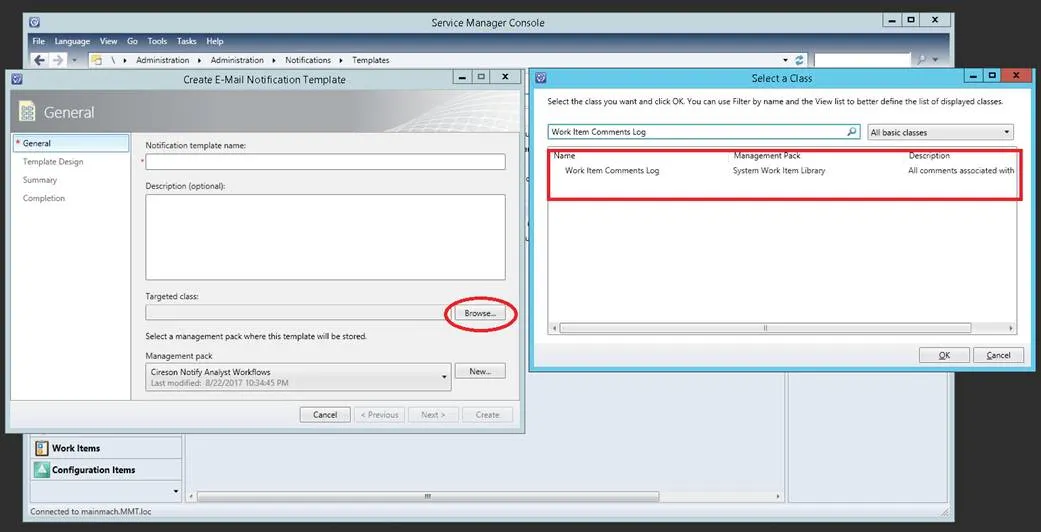Open the Help menu

click(x=215, y=41)
